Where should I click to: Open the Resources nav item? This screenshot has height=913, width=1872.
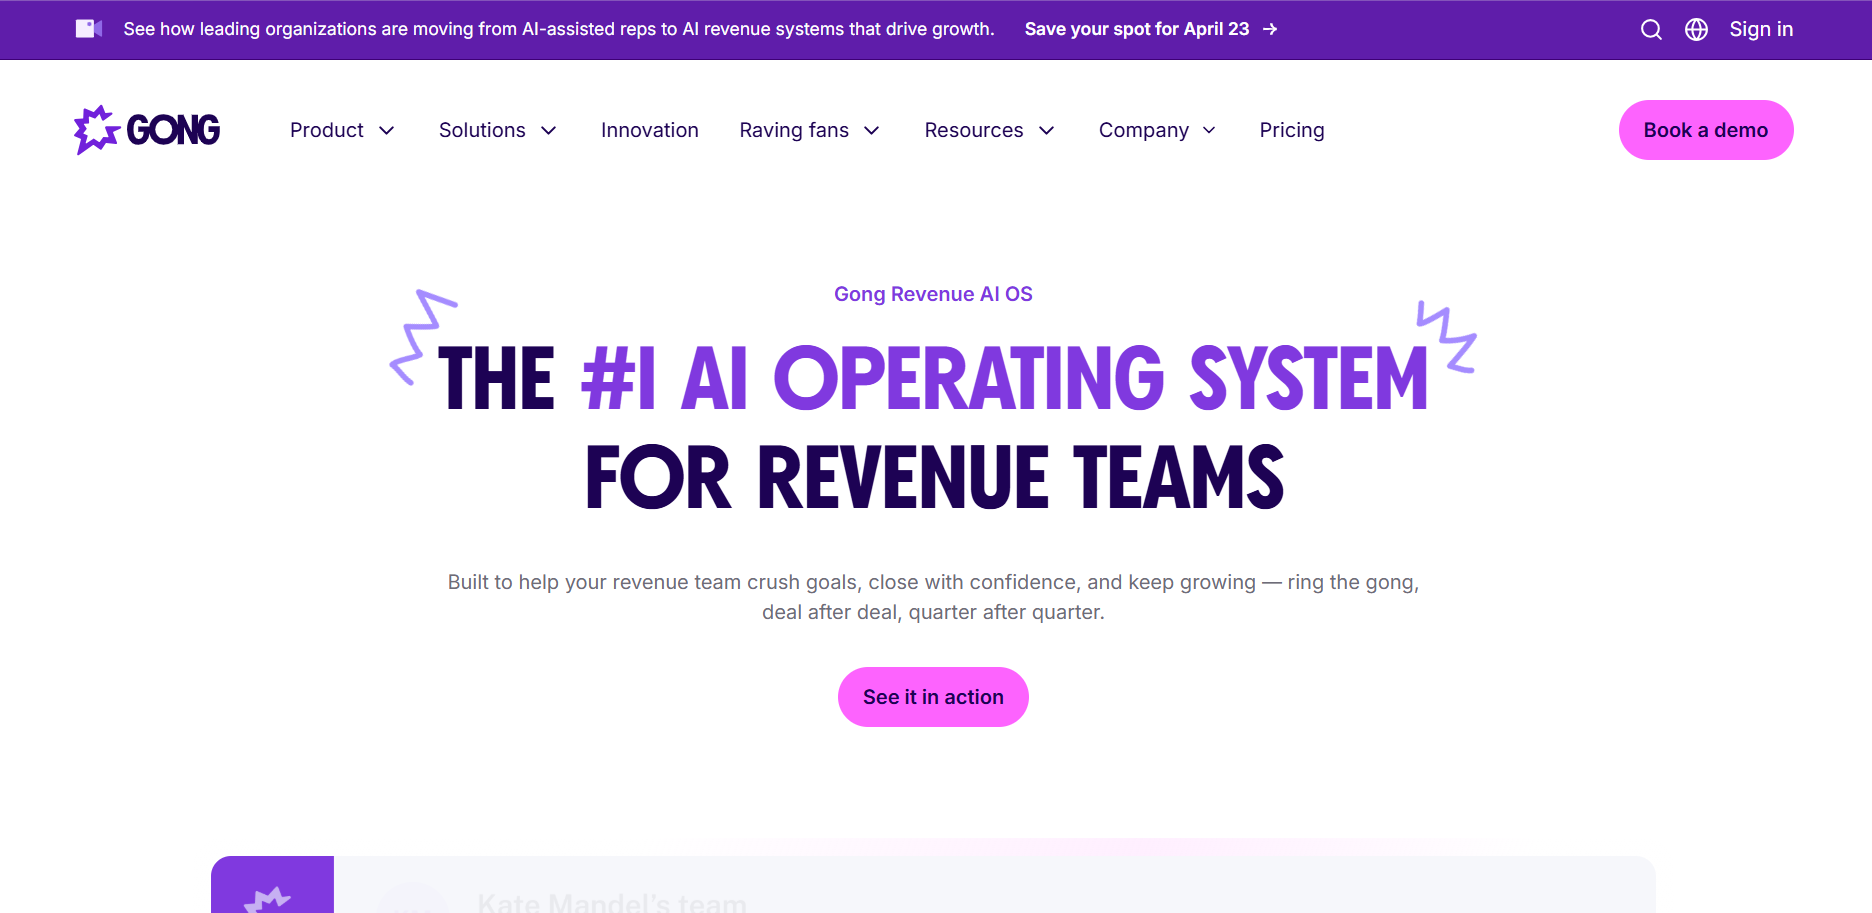coord(974,130)
